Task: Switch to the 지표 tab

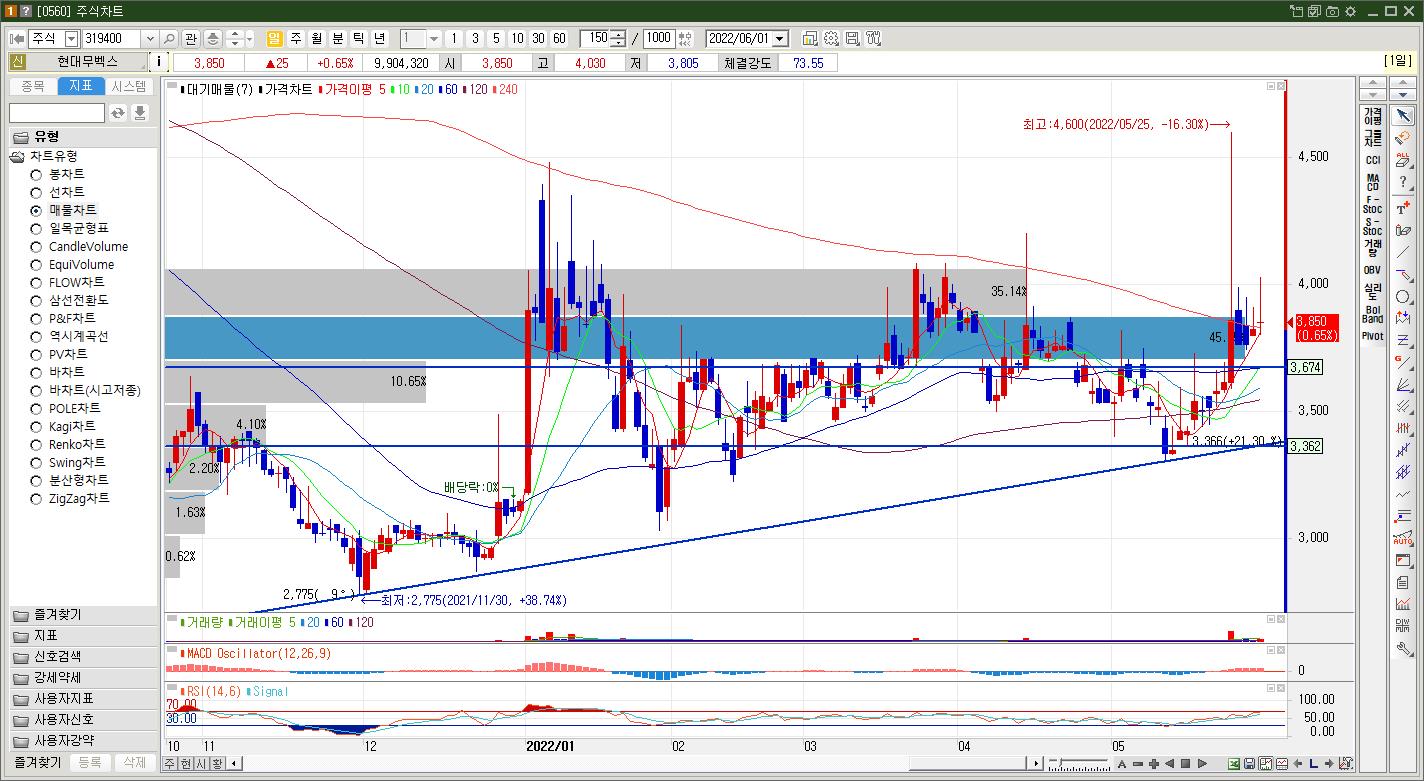Action: tap(81, 86)
